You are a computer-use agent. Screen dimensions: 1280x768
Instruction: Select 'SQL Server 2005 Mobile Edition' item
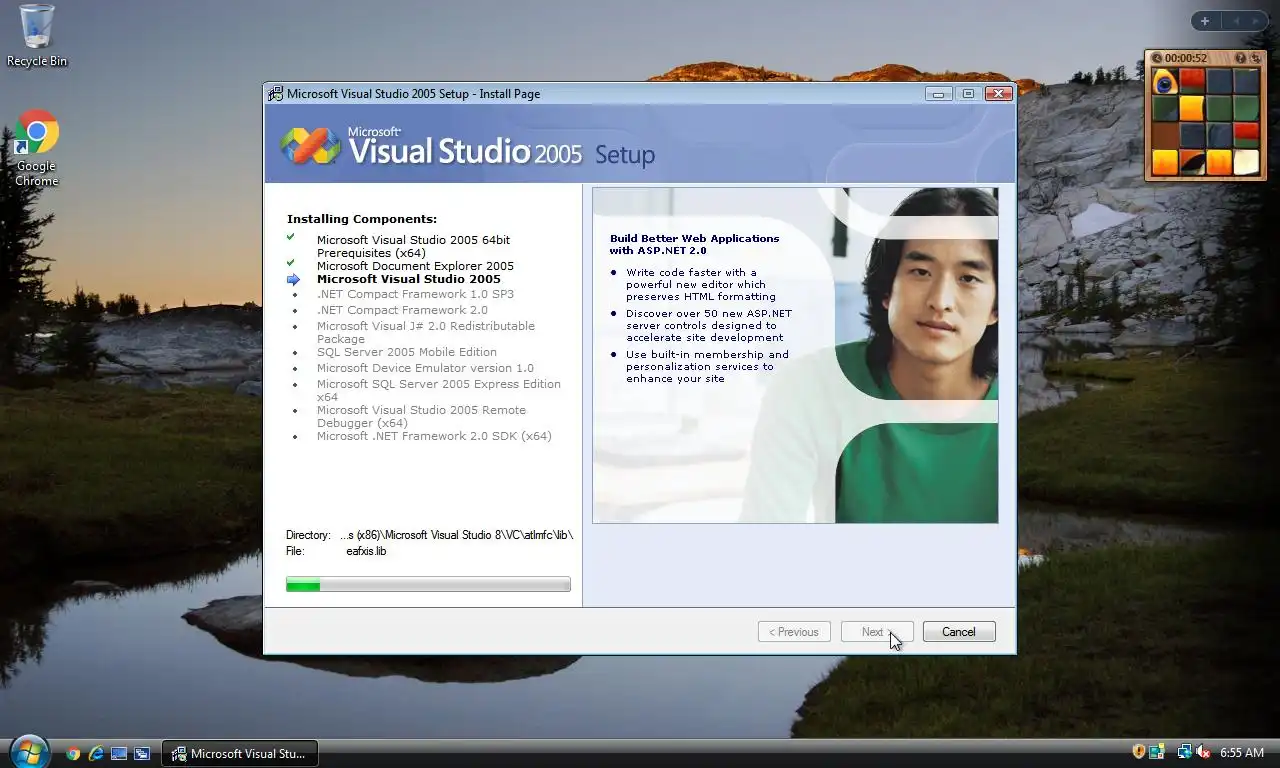click(x=407, y=352)
